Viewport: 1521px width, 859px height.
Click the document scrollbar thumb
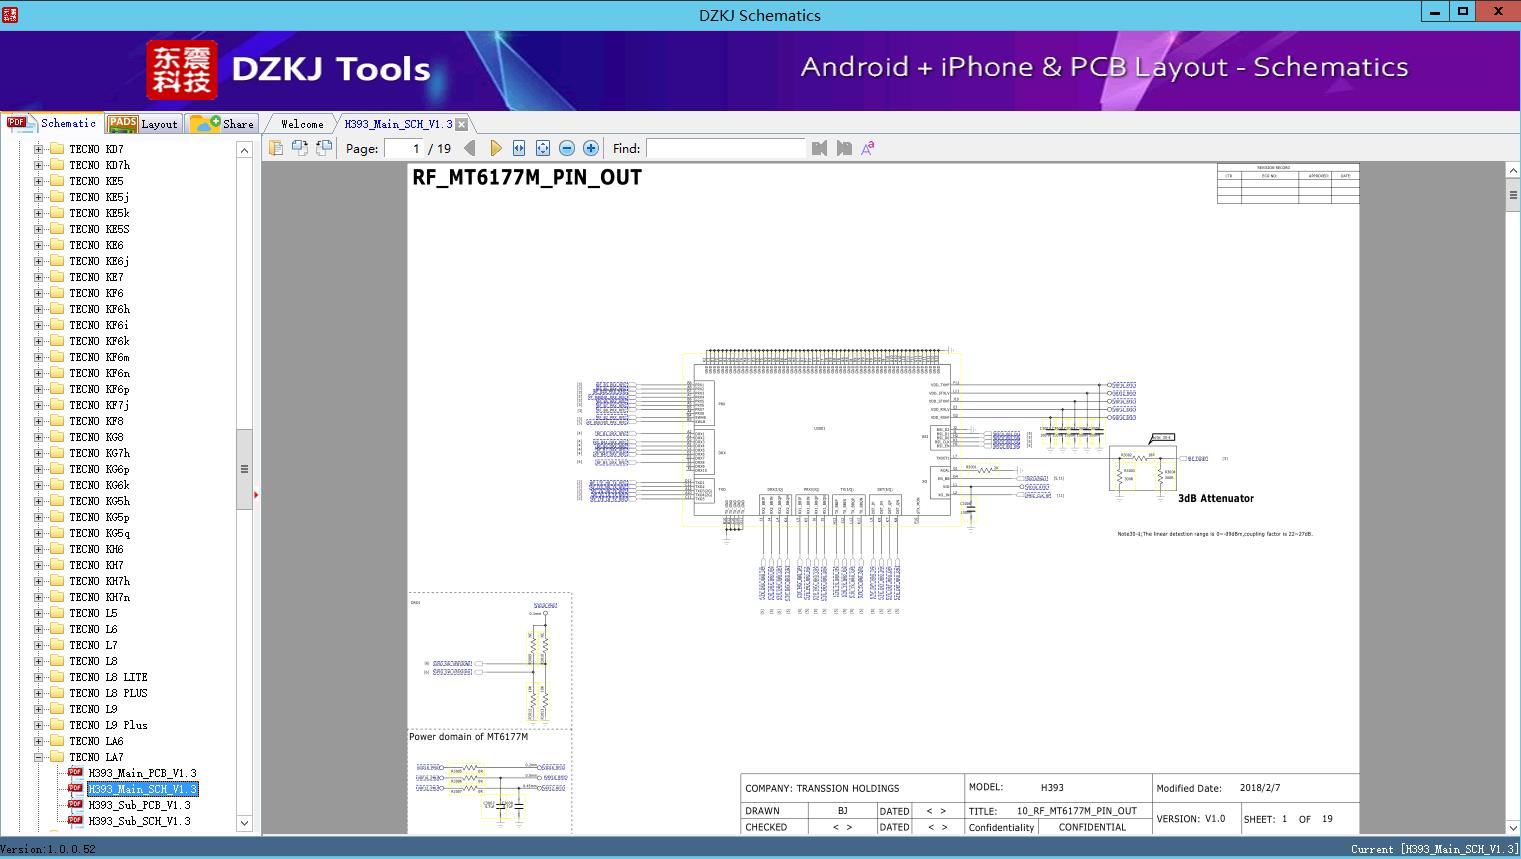click(x=1513, y=196)
